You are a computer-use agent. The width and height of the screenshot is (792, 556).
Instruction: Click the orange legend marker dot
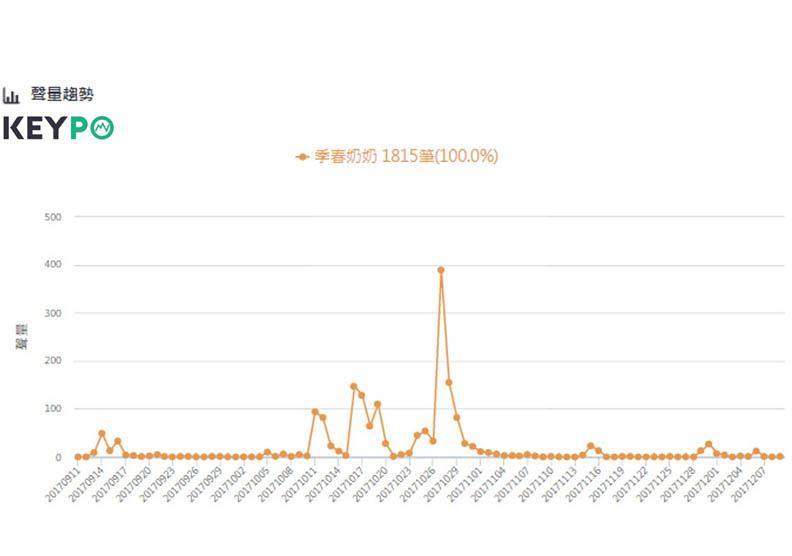[302, 157]
